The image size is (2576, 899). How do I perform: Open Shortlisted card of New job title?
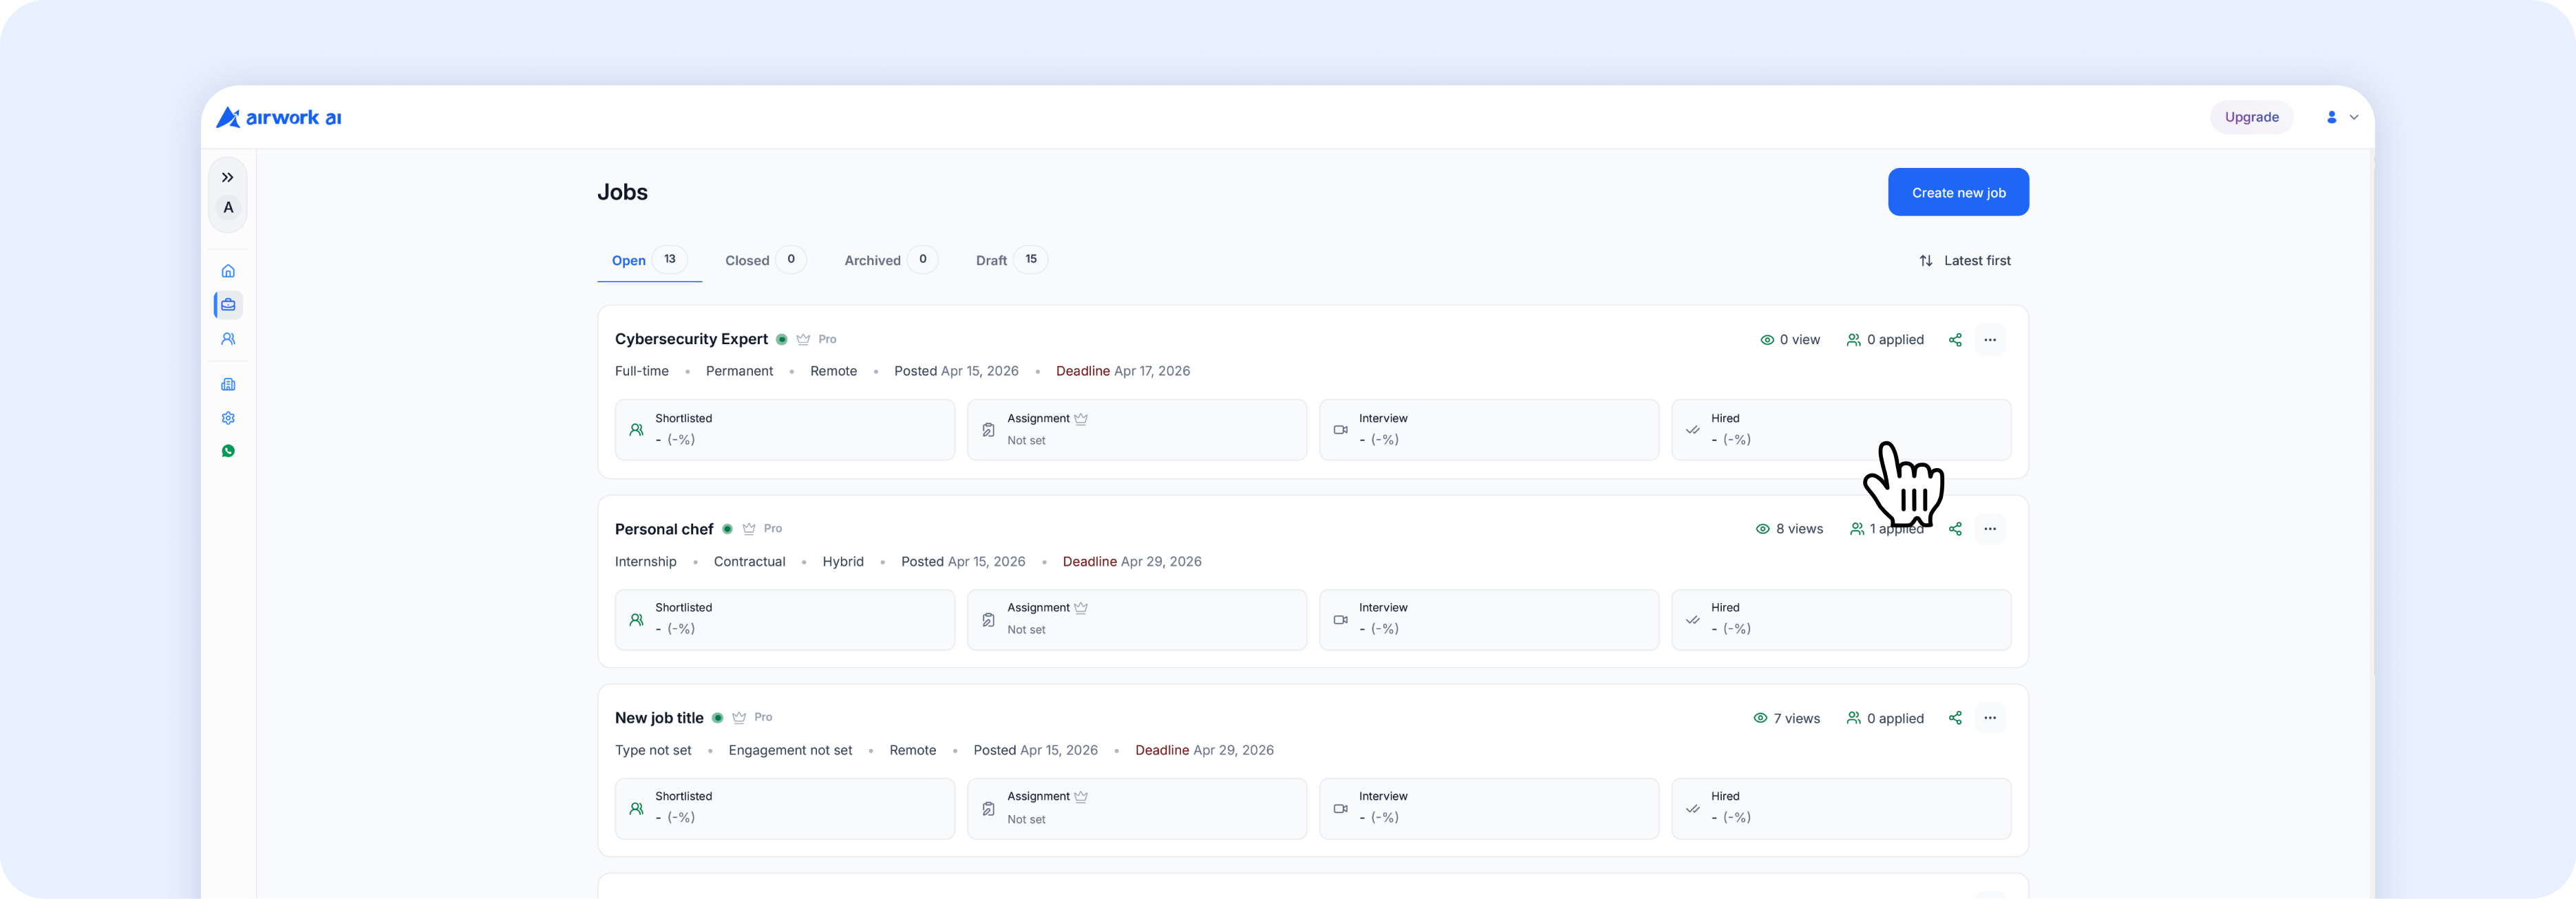pyautogui.click(x=785, y=808)
